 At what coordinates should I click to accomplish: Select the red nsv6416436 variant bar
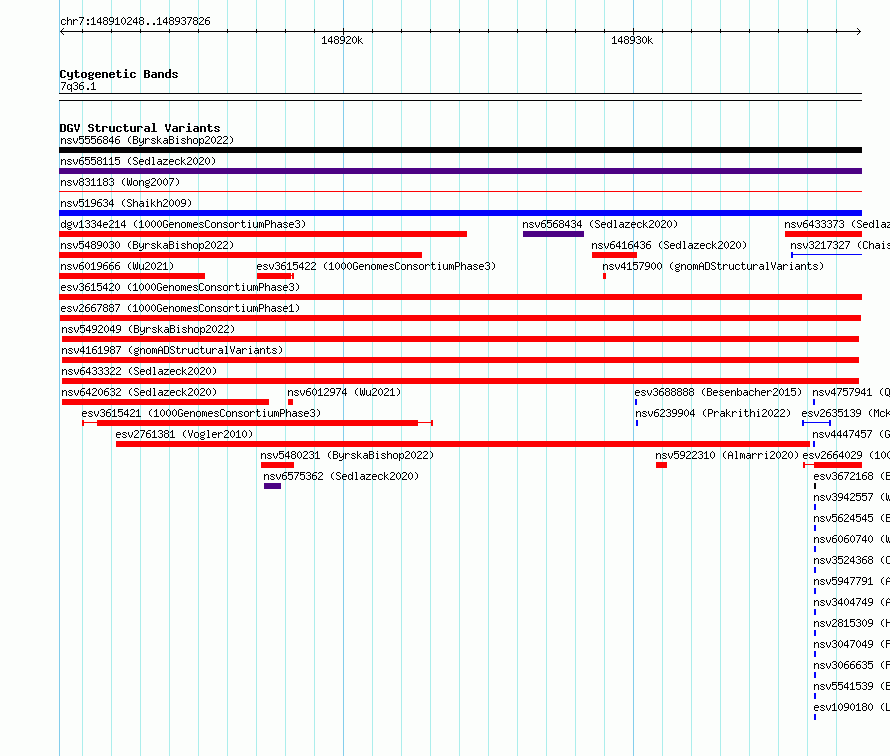coord(614,255)
